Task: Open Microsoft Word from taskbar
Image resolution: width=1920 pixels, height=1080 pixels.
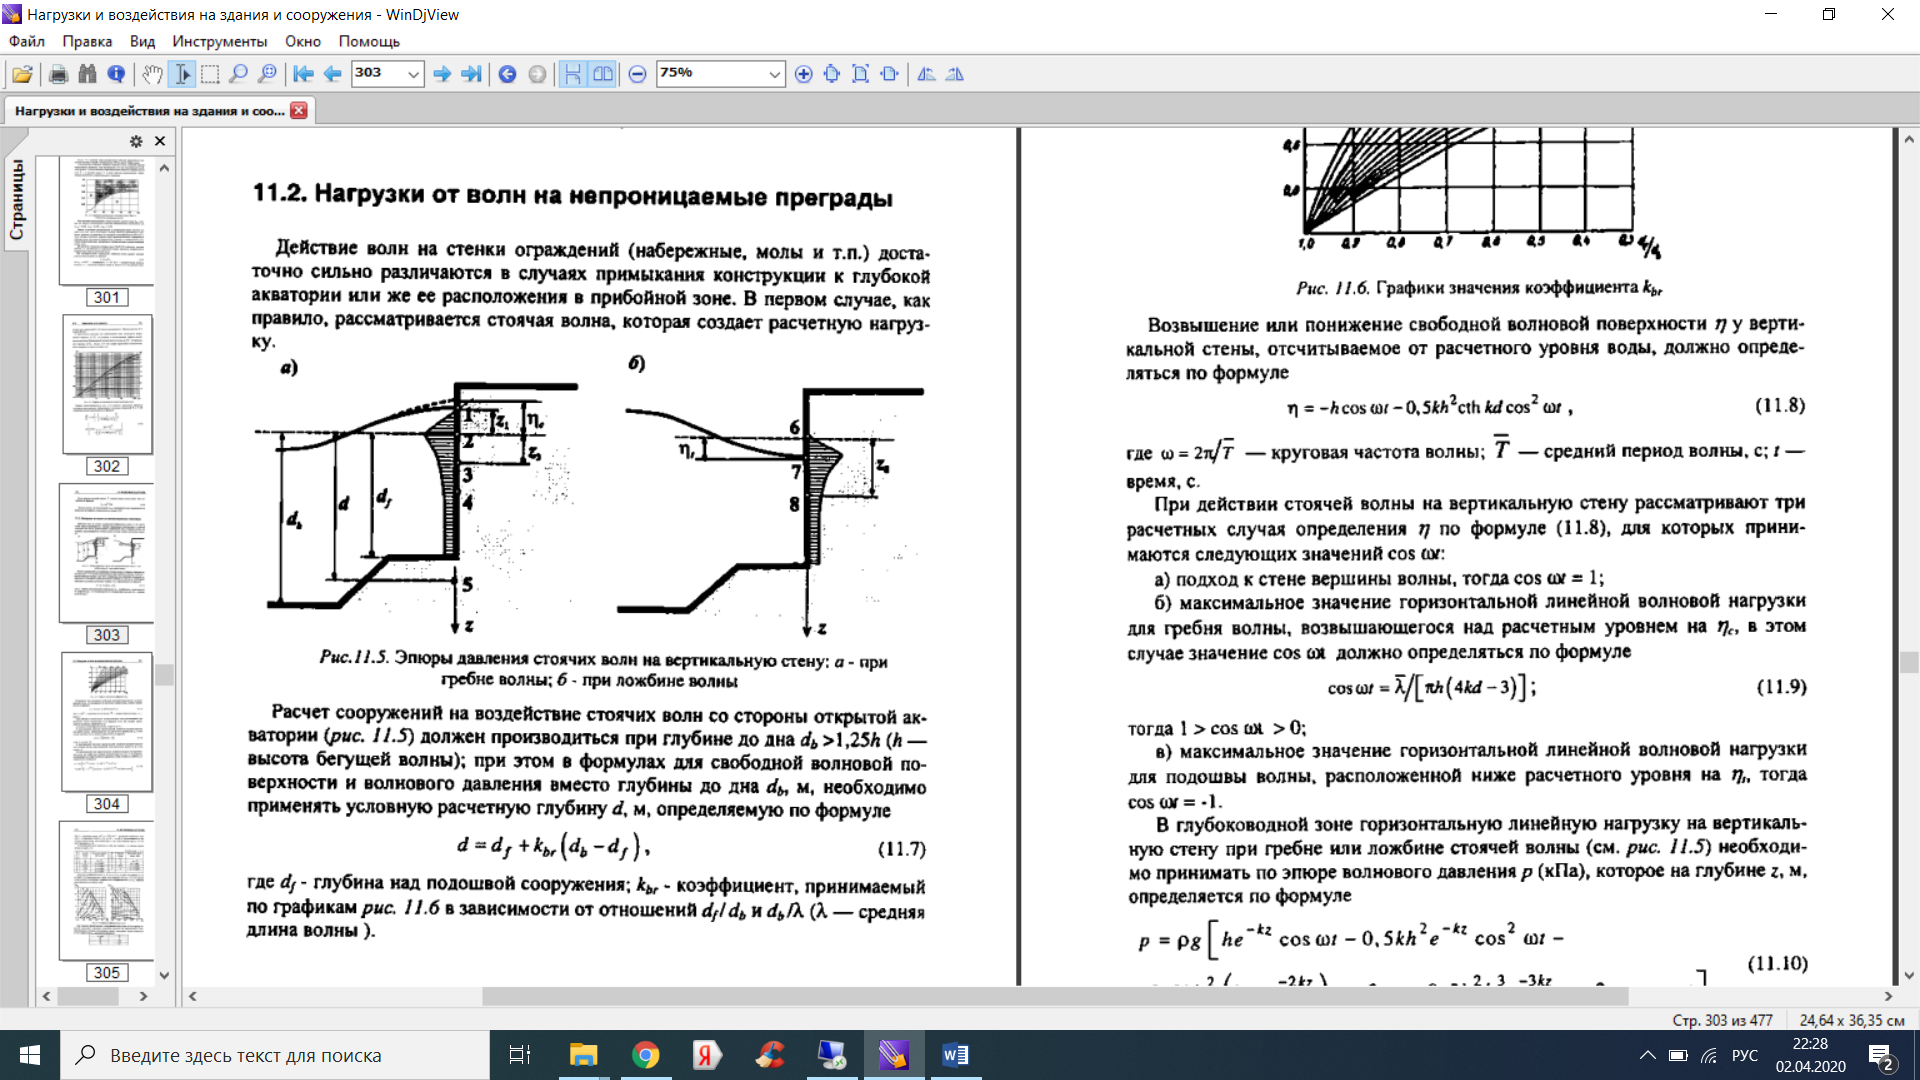Action: [x=955, y=1055]
